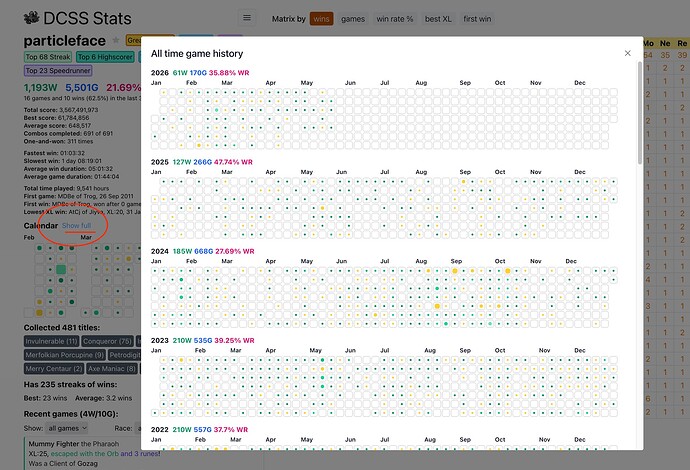The height and width of the screenshot is (470, 690).
Task: Select the Axe Maniac (8) title
Action: pyautogui.click(x=112, y=368)
